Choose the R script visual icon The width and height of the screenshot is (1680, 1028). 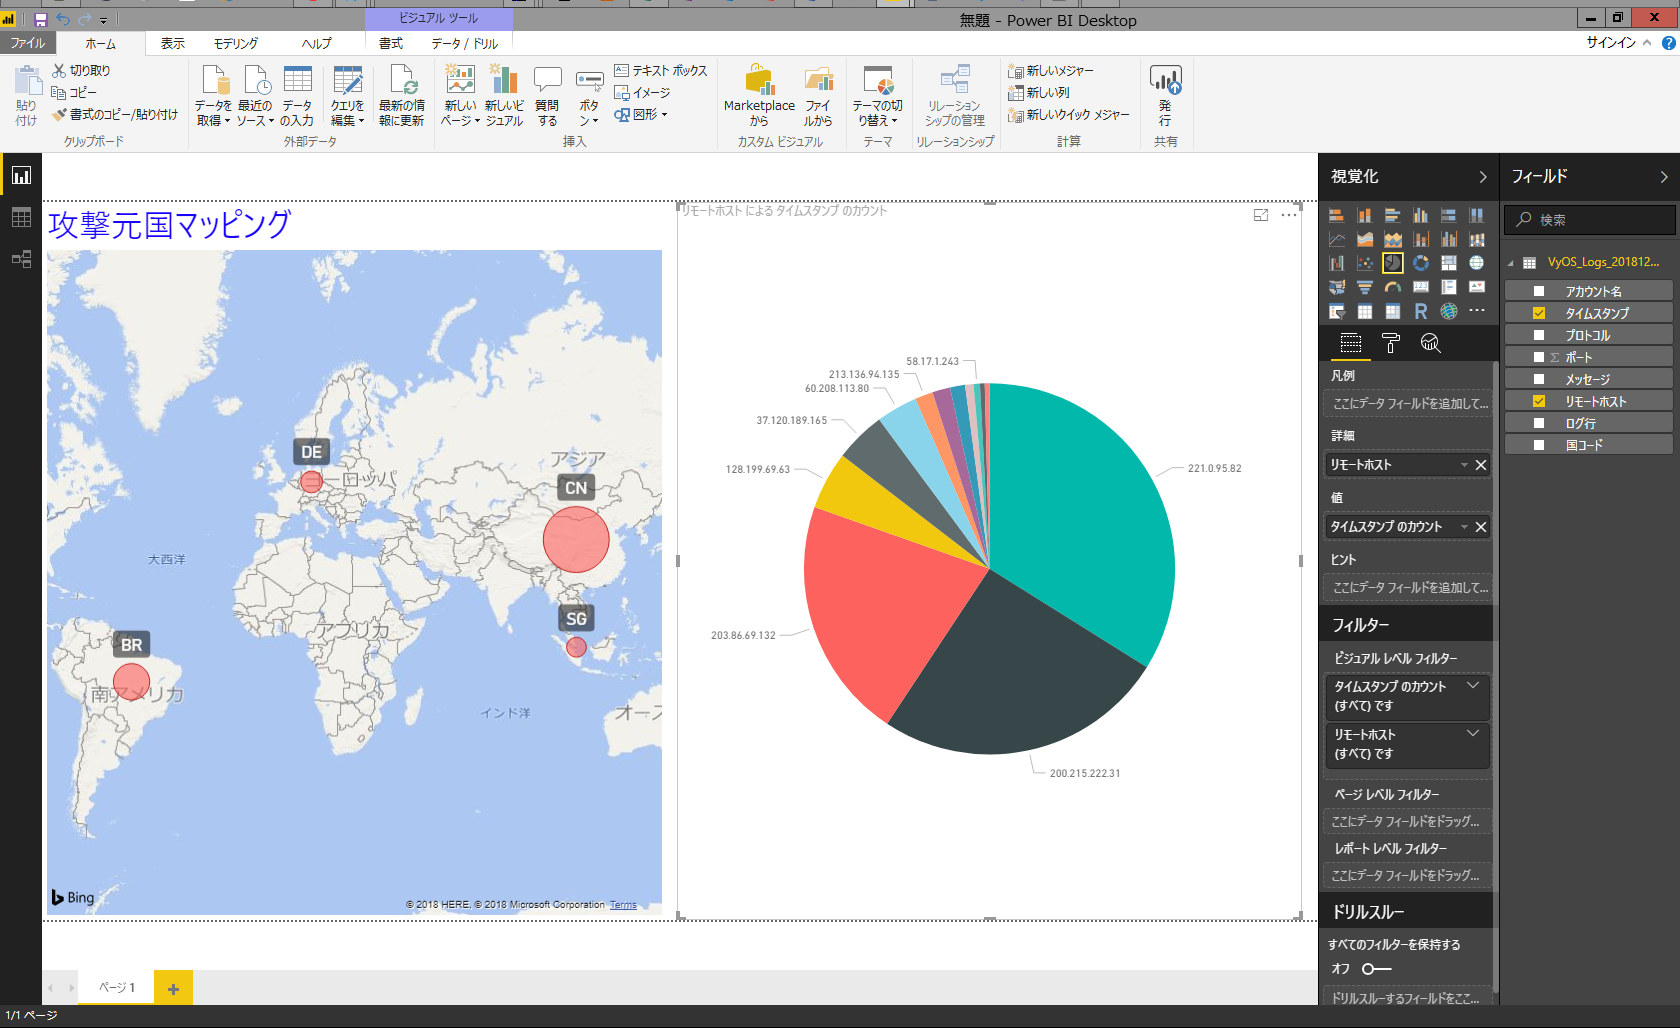tap(1421, 311)
